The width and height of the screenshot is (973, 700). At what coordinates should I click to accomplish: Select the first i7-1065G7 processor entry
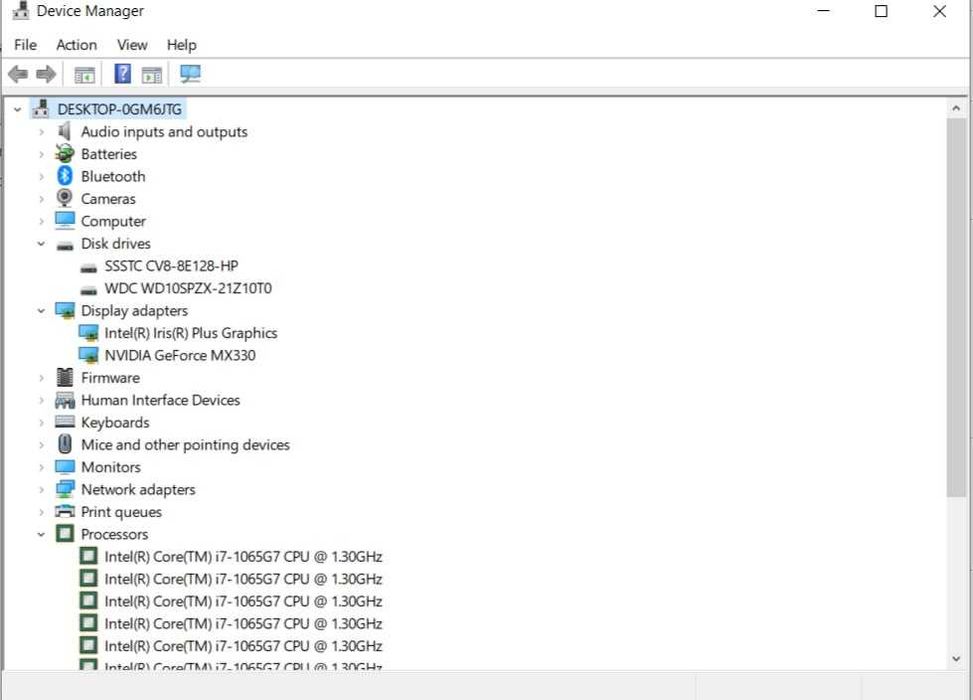tap(243, 557)
